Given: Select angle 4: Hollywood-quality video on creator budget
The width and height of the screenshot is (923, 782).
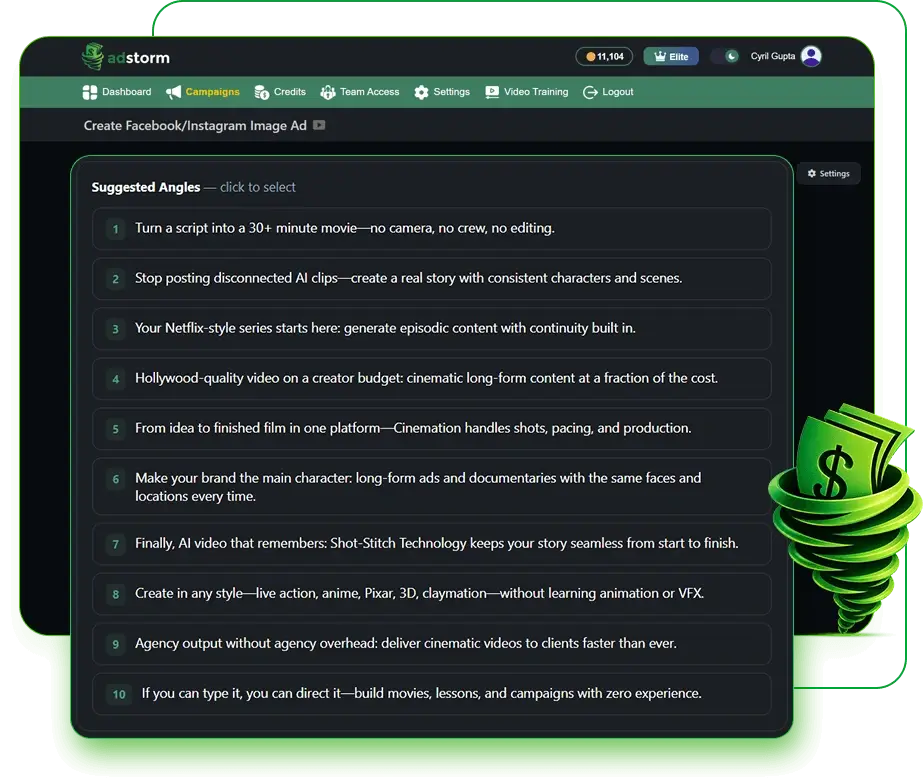Looking at the screenshot, I should tap(431, 379).
